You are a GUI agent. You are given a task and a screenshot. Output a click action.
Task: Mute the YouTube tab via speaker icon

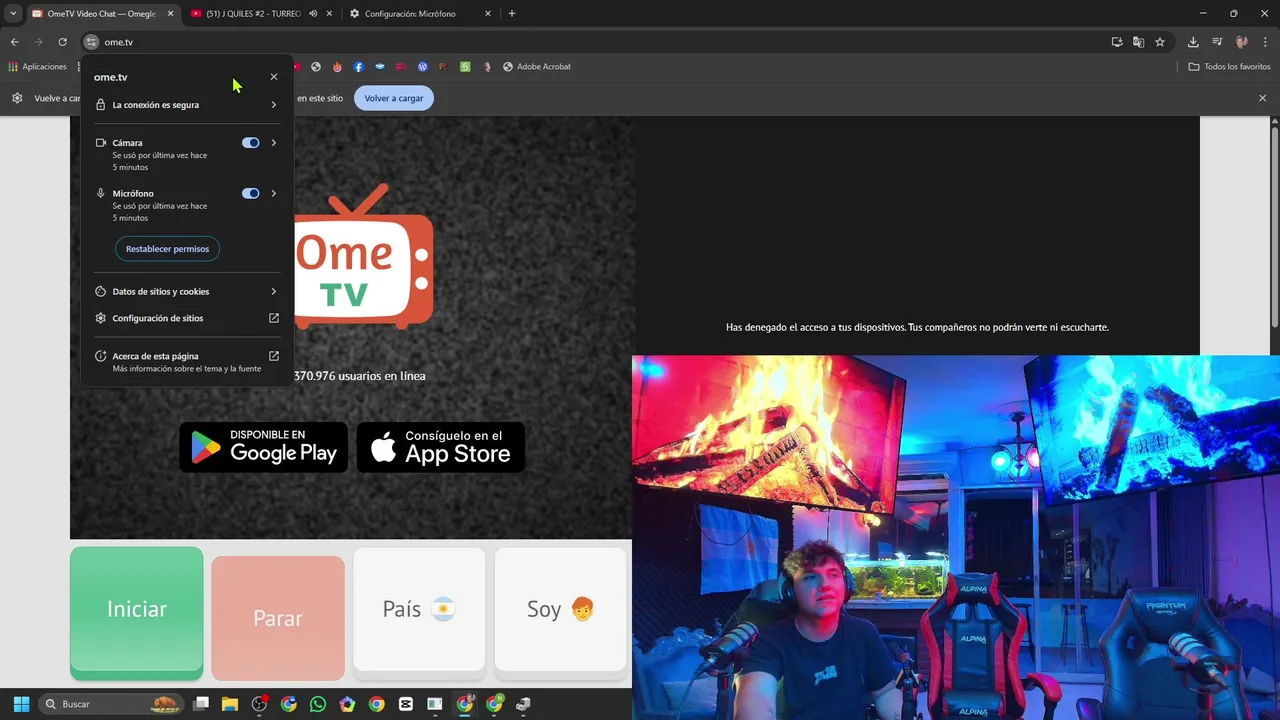click(x=313, y=14)
